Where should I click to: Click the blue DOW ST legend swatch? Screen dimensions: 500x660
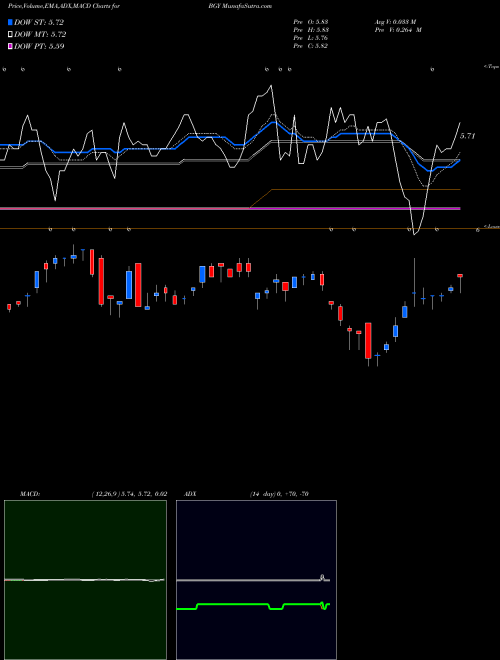[11, 22]
